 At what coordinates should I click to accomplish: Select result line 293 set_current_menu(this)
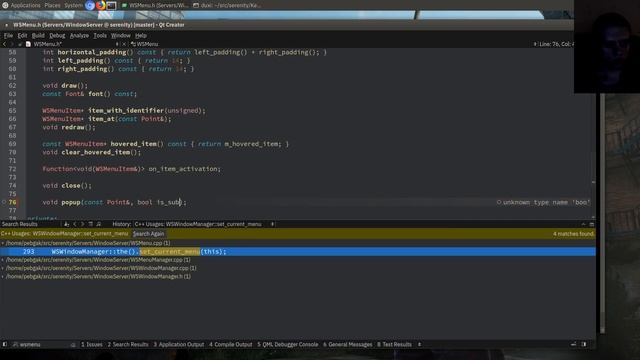tap(298, 251)
